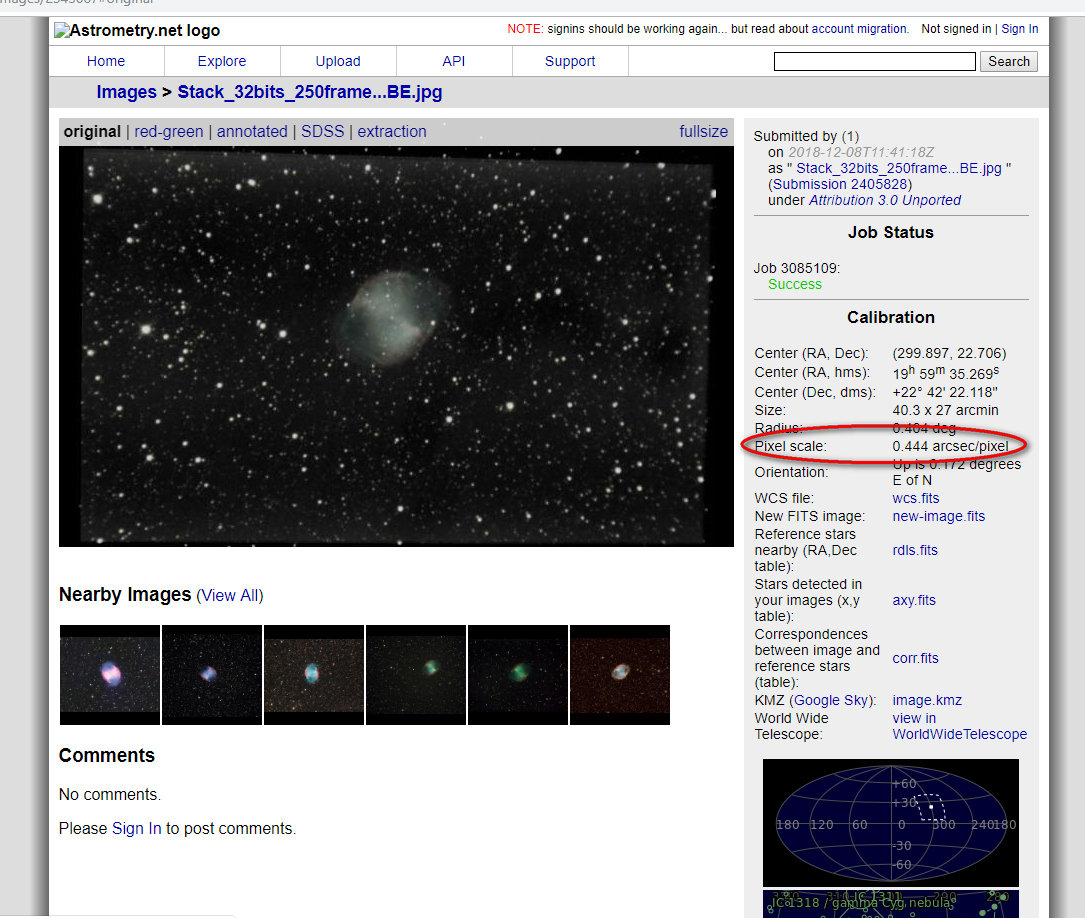Viewport: 1085px width, 918px height.
Task: Open the Home menu item
Action: tap(106, 61)
